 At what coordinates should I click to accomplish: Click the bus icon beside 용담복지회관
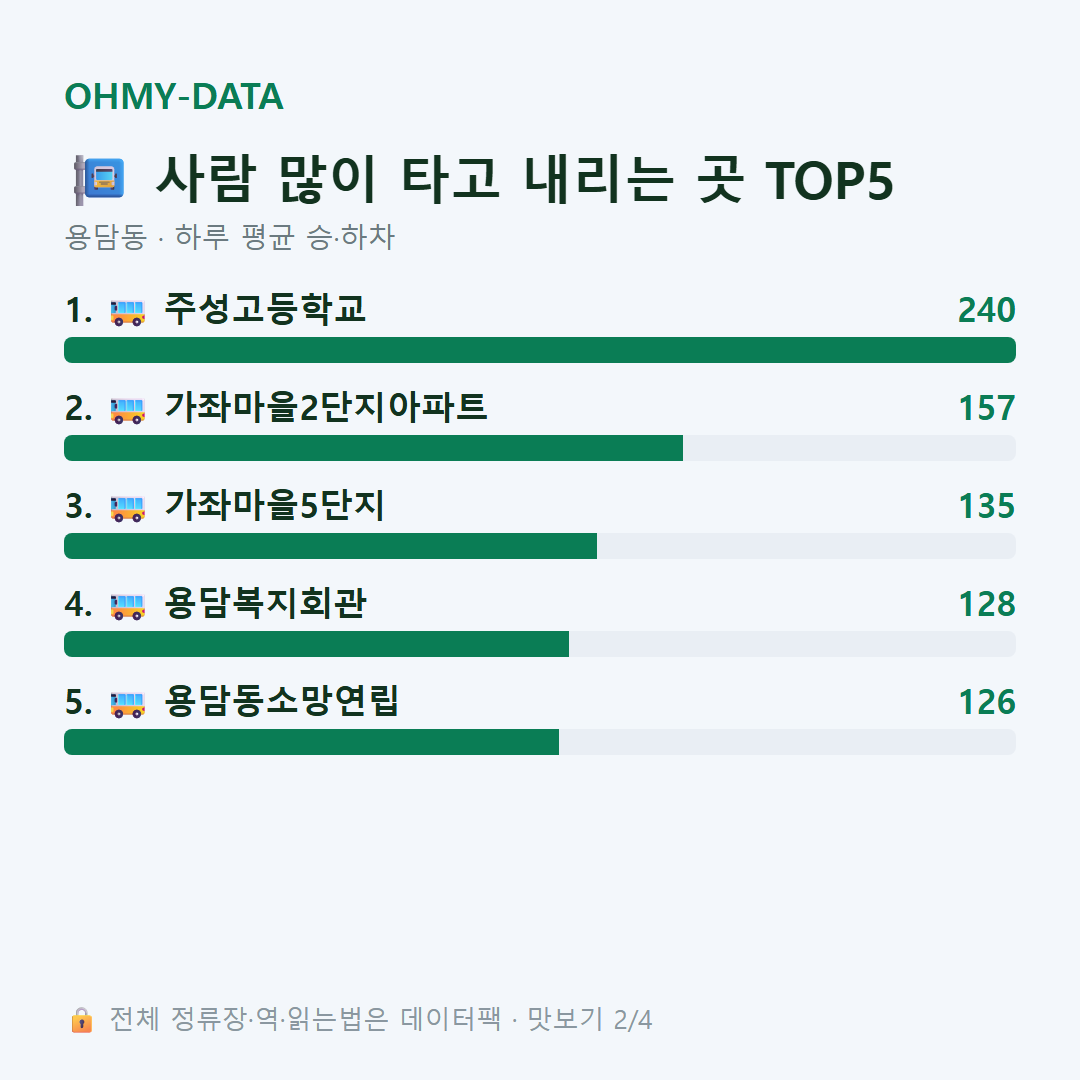pyautogui.click(x=128, y=606)
